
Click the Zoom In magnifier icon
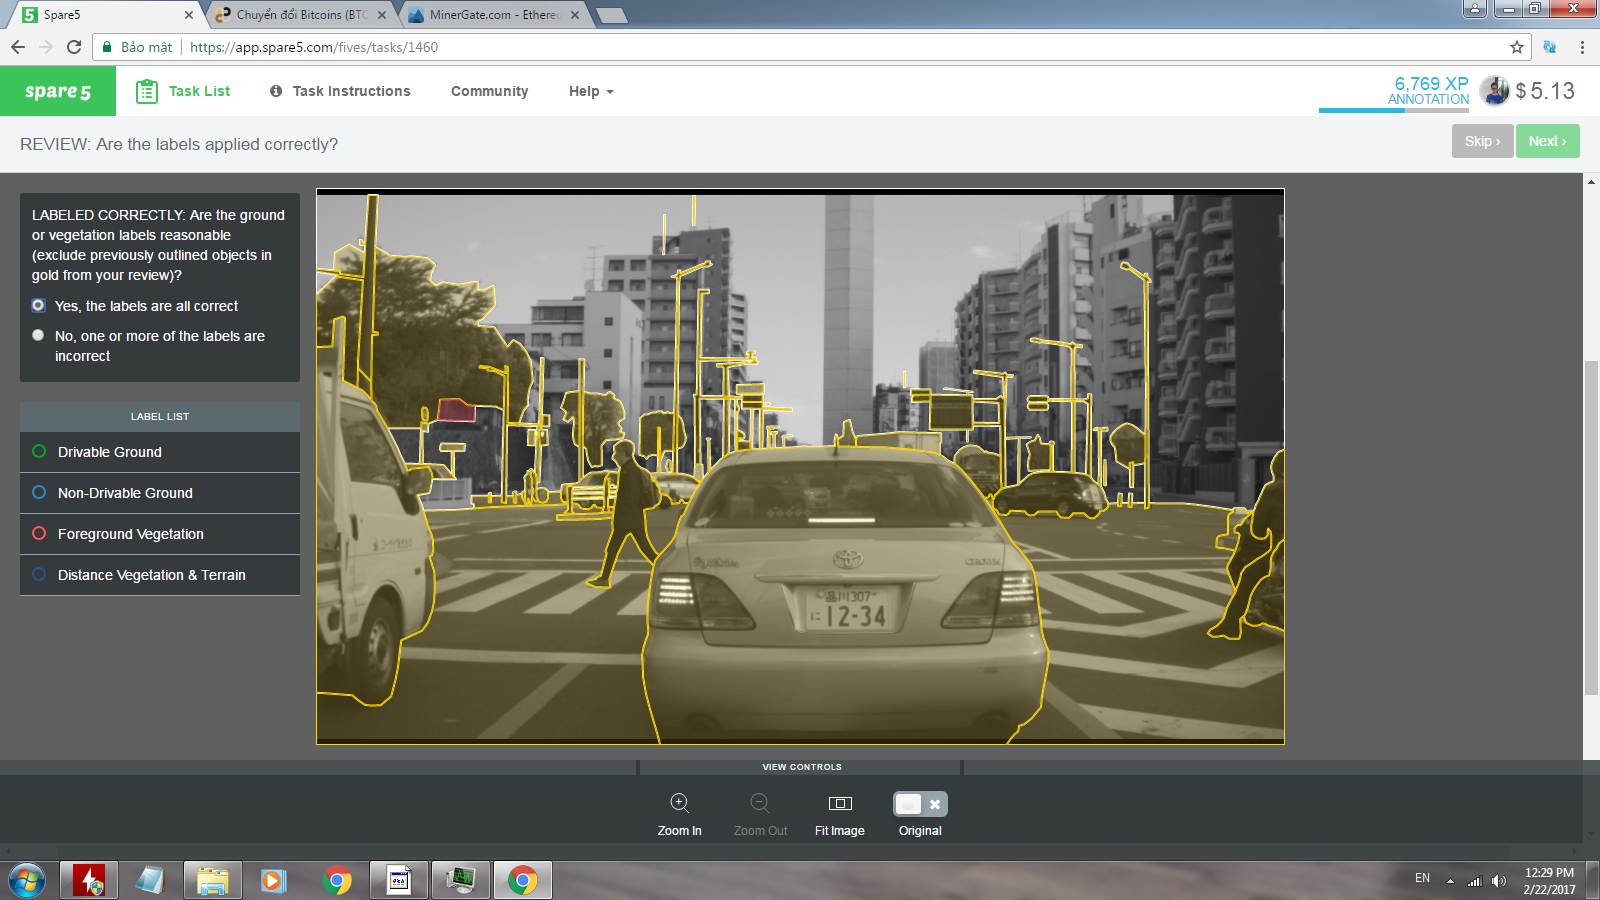679,803
